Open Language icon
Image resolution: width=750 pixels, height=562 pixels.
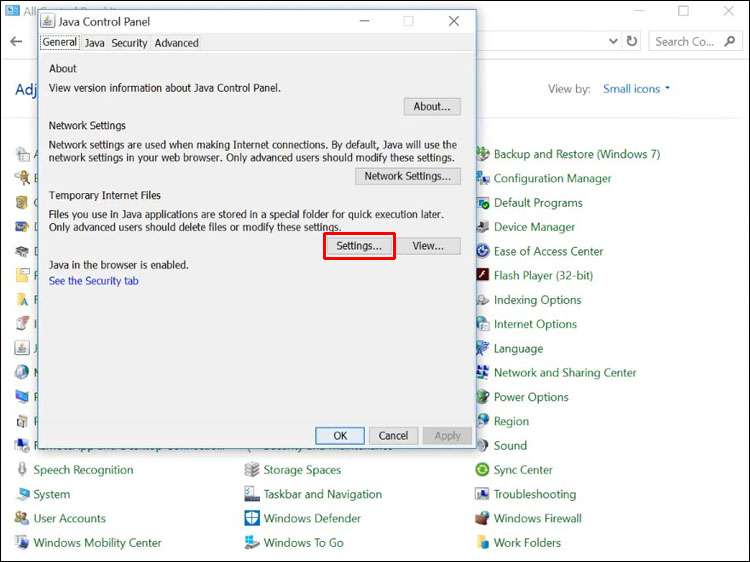coord(483,348)
